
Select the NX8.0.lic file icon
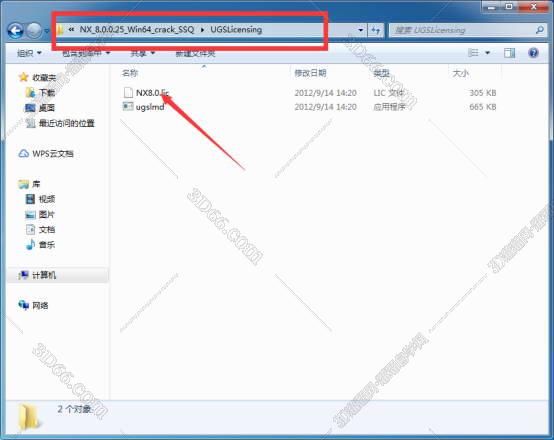pyautogui.click(x=128, y=93)
